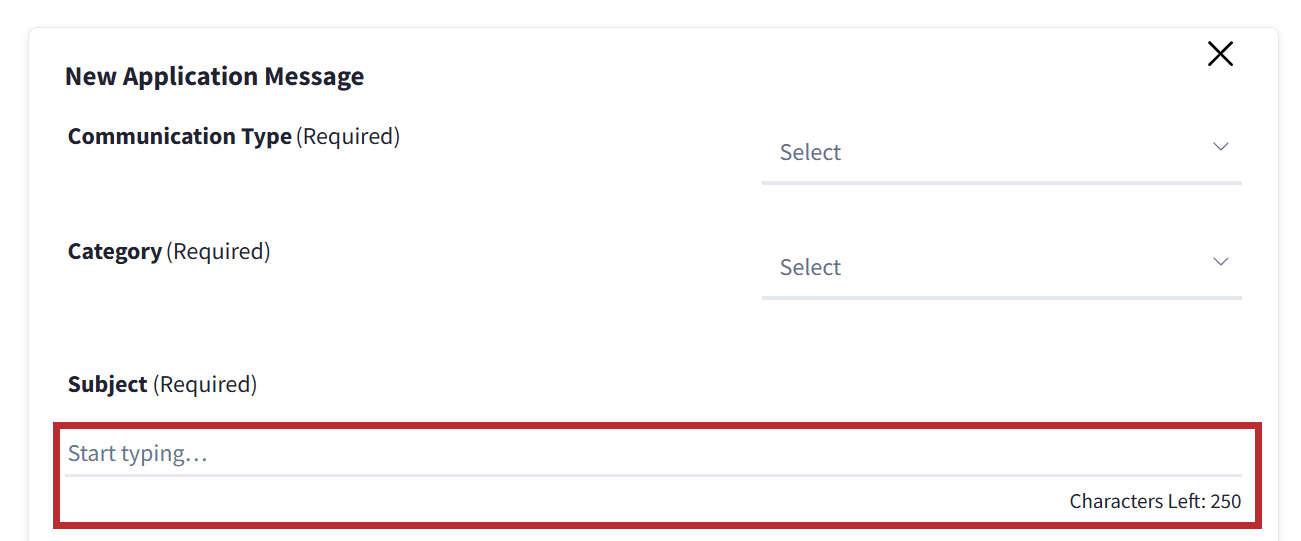Click the Communication Type chevron arrow
Screen dimensions: 1301x541
click(1220, 147)
